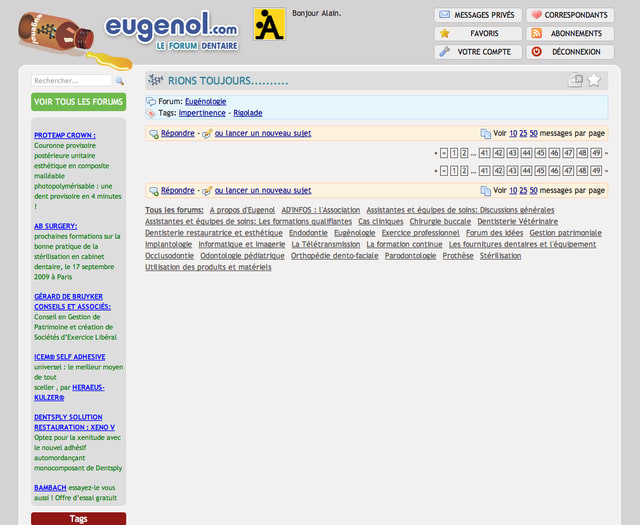This screenshot has width=640, height=525.
Task: Show 25 messages per page at top
Action: (523, 133)
